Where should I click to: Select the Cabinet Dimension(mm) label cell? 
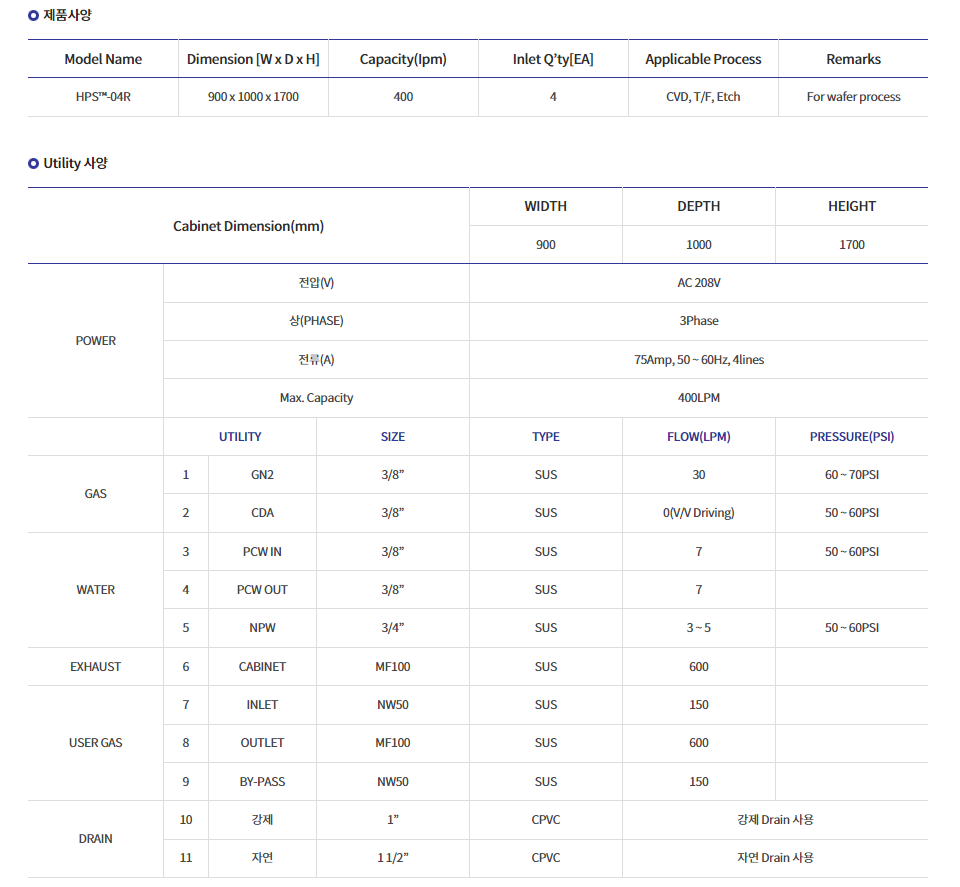coord(248,226)
